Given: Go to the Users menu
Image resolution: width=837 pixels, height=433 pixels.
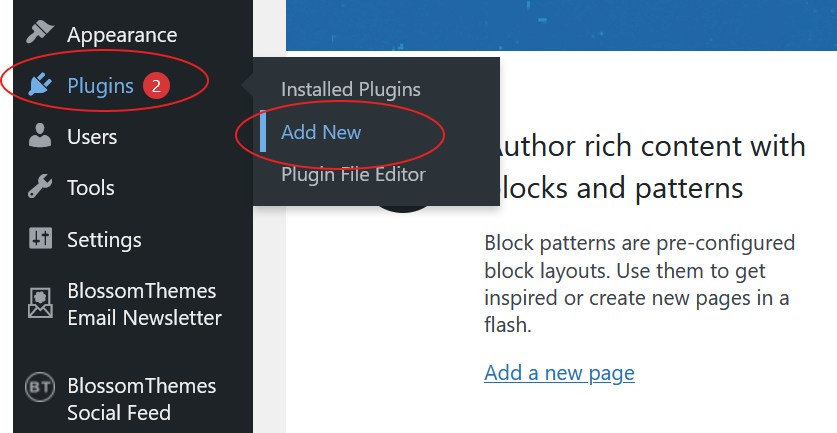Looking at the screenshot, I should 92,137.
